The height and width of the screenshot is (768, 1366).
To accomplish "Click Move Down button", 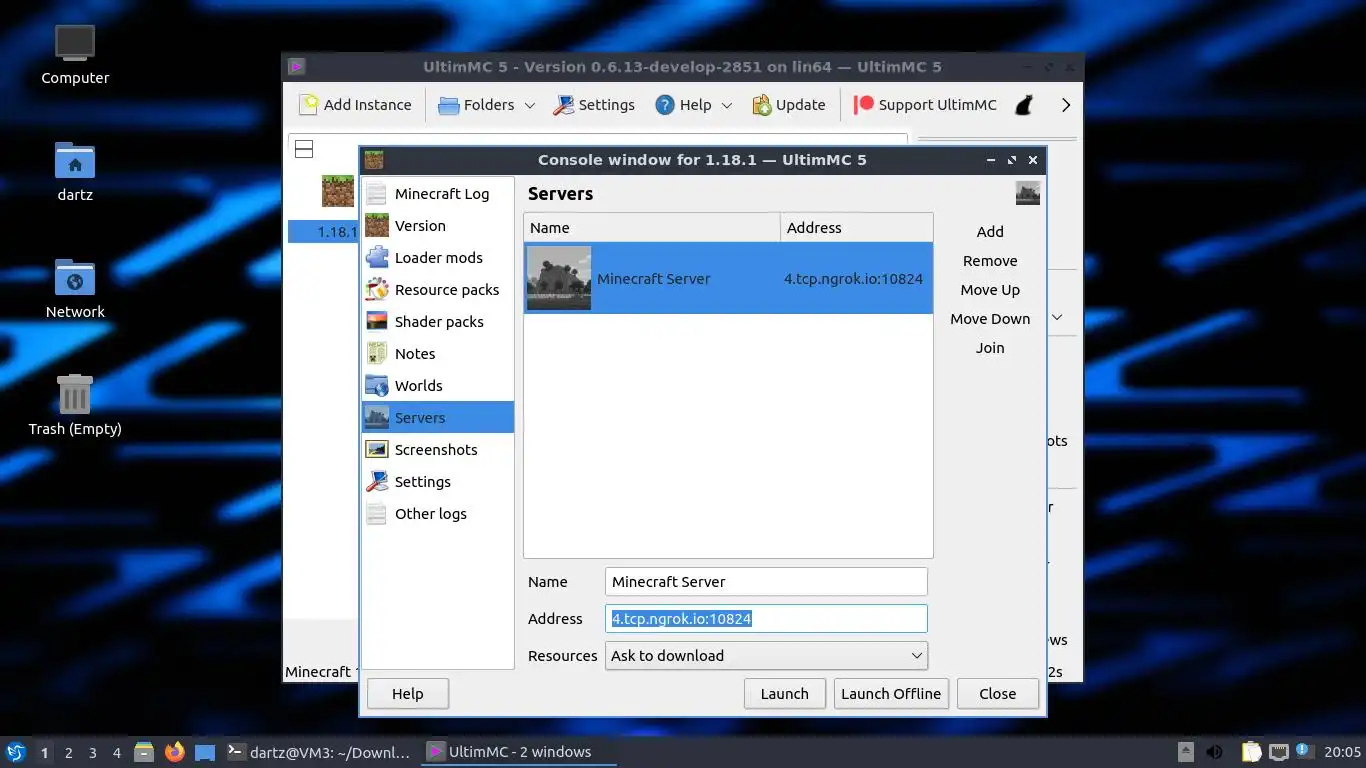I will click(x=990, y=319).
